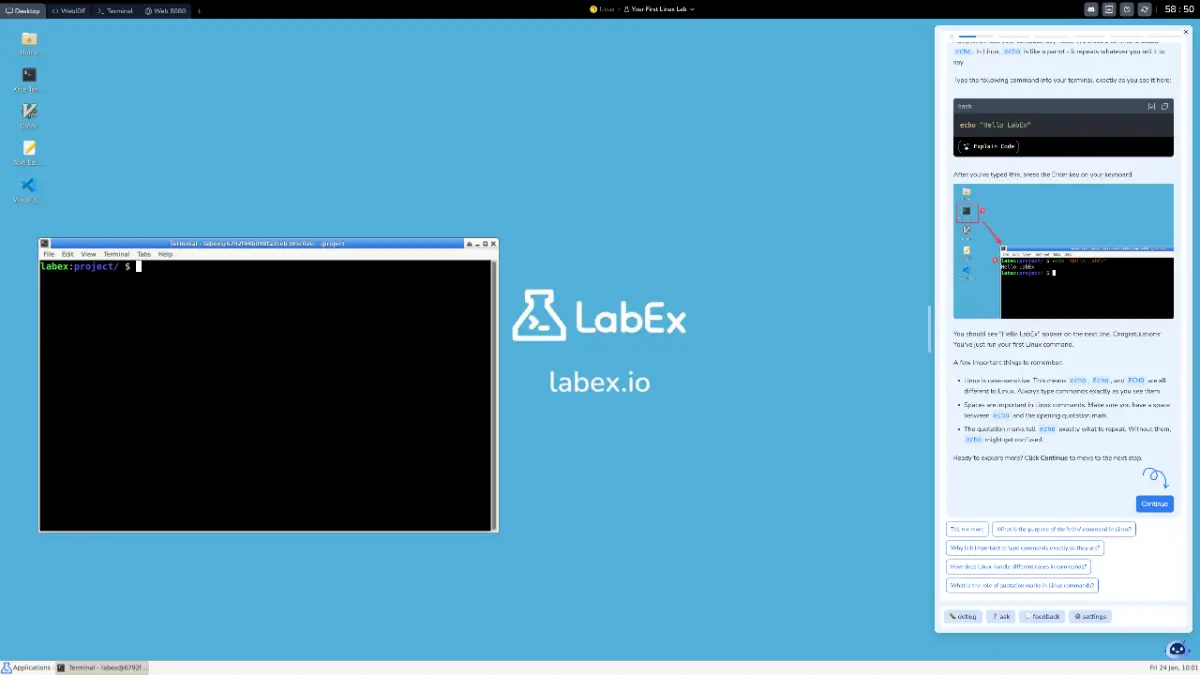1200x675 pixels.
Task: Click the debug icon in the panel footer
Action: click(962, 616)
